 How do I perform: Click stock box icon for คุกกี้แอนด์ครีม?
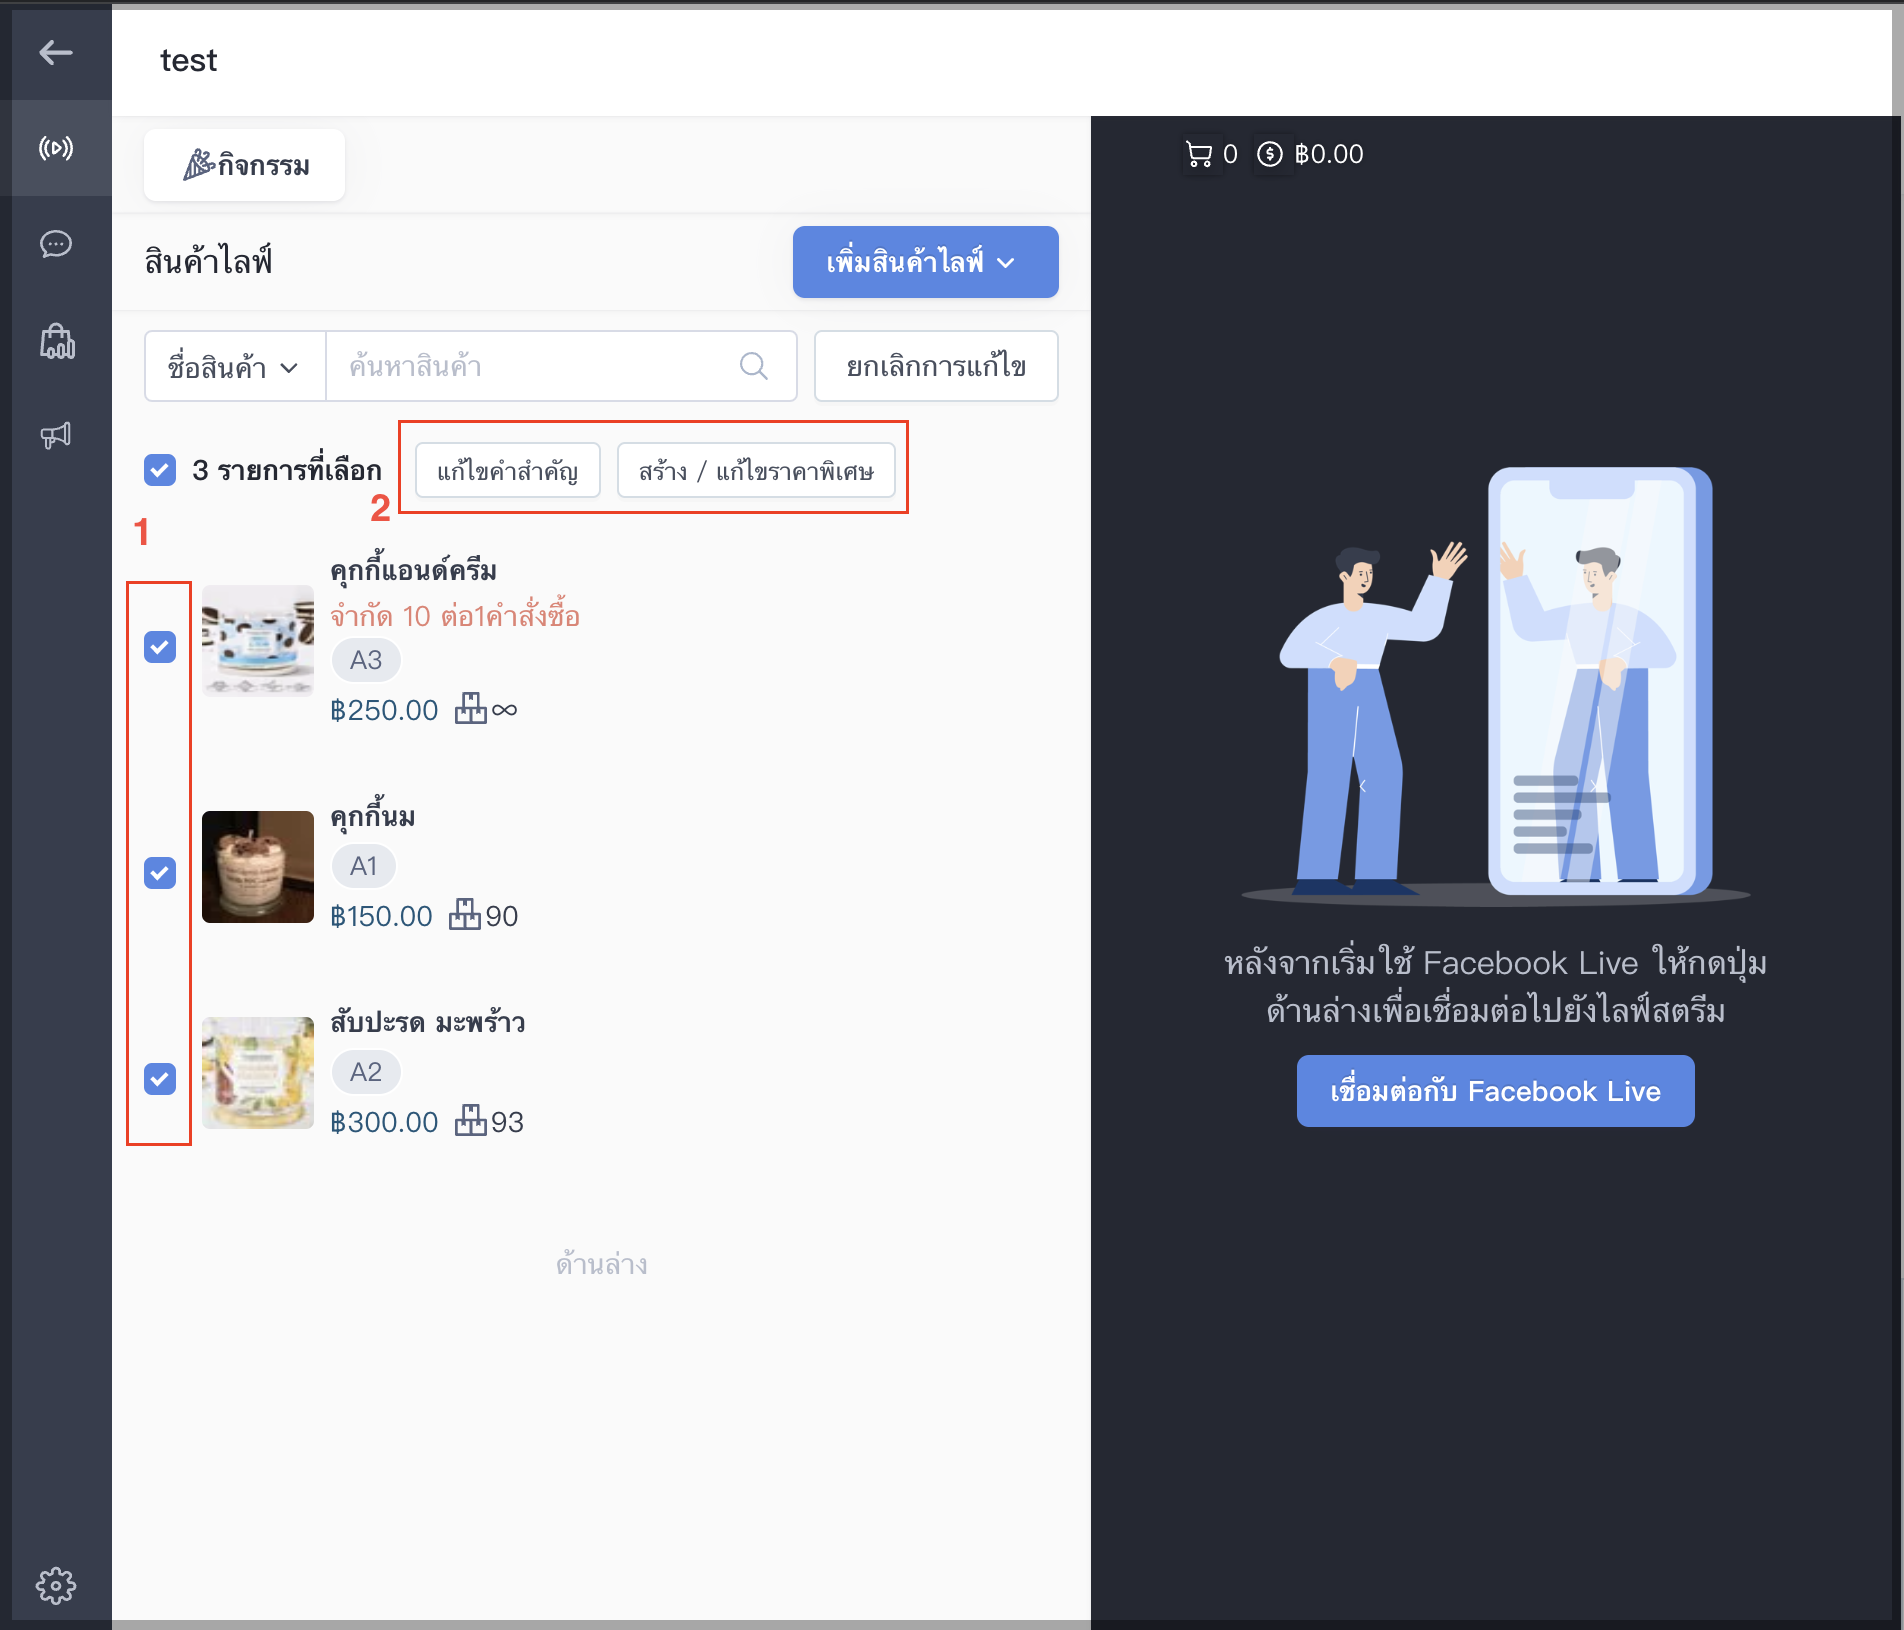(470, 709)
